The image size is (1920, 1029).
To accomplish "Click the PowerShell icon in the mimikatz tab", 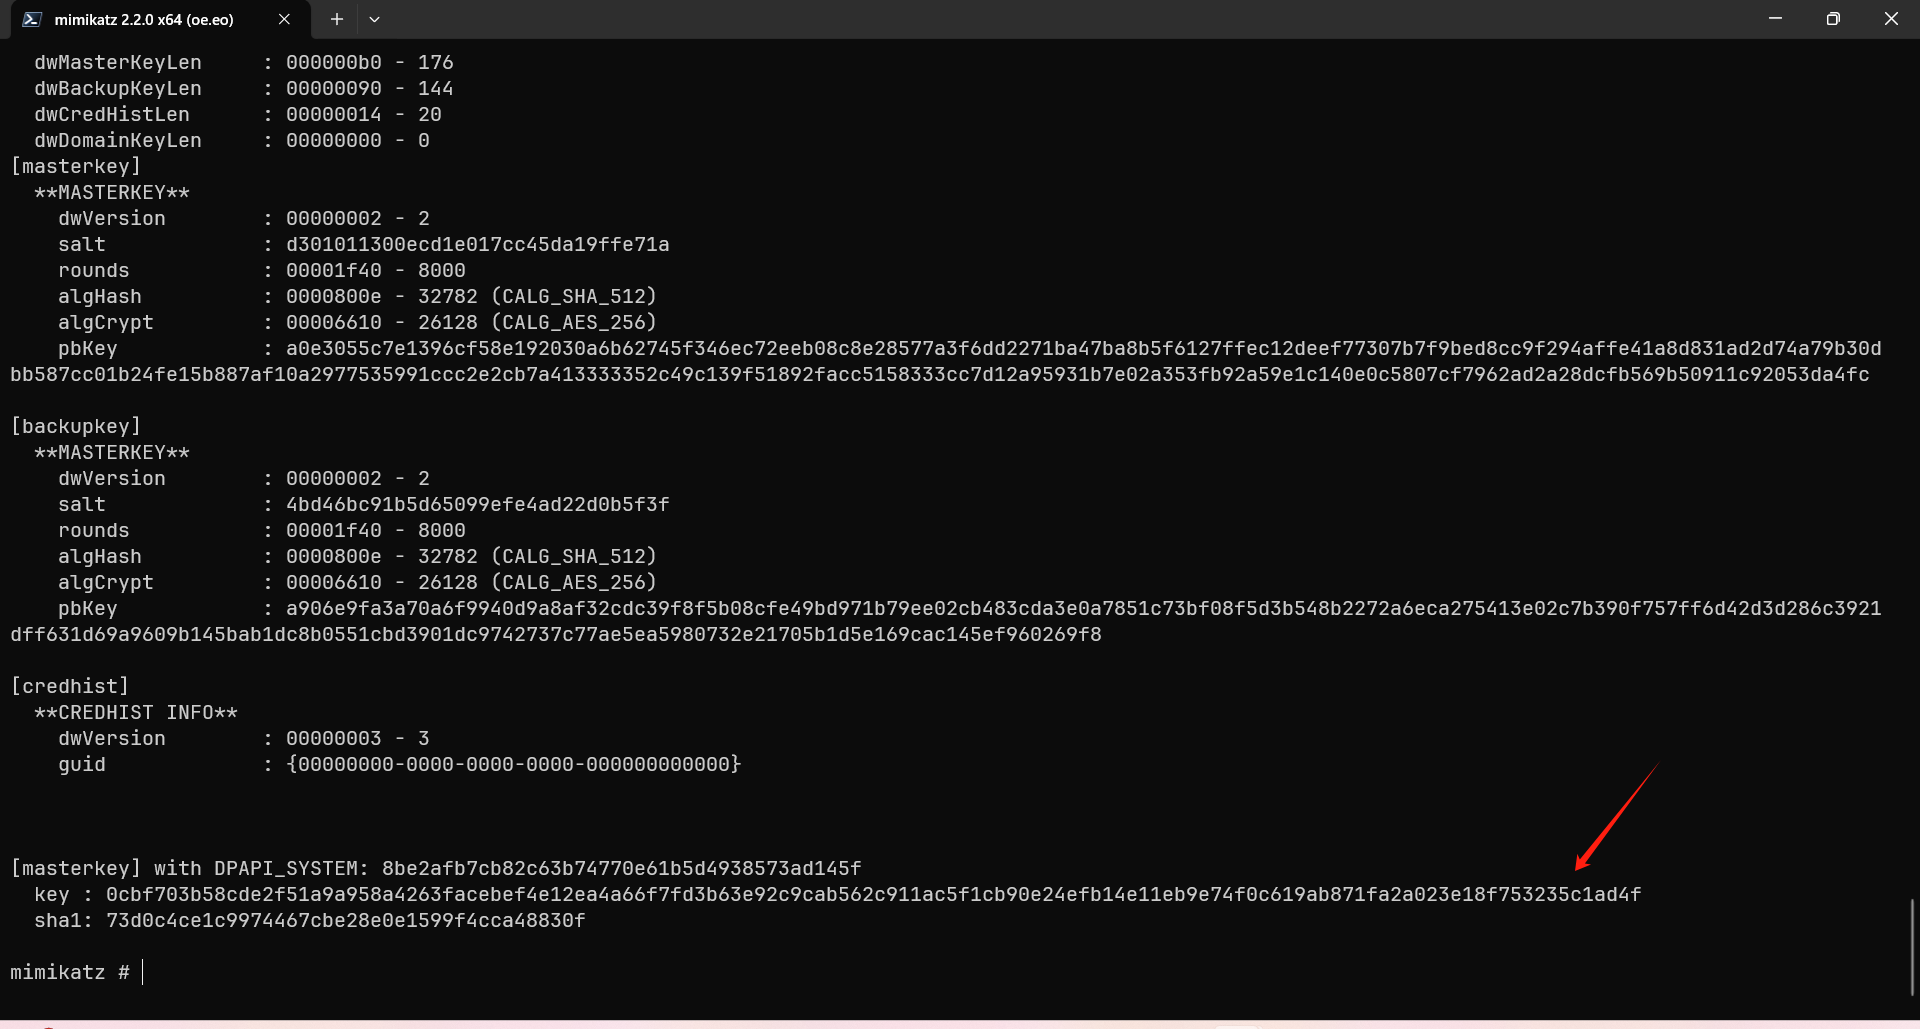I will (x=32, y=19).
